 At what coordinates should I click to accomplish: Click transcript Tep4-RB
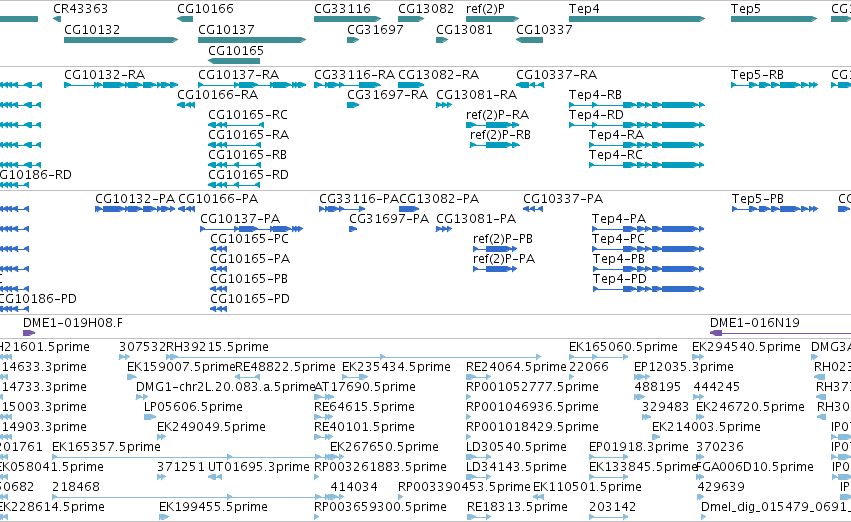tap(637, 105)
